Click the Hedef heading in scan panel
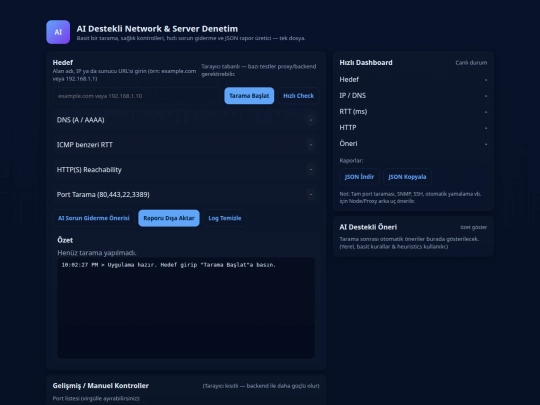 [63, 63]
